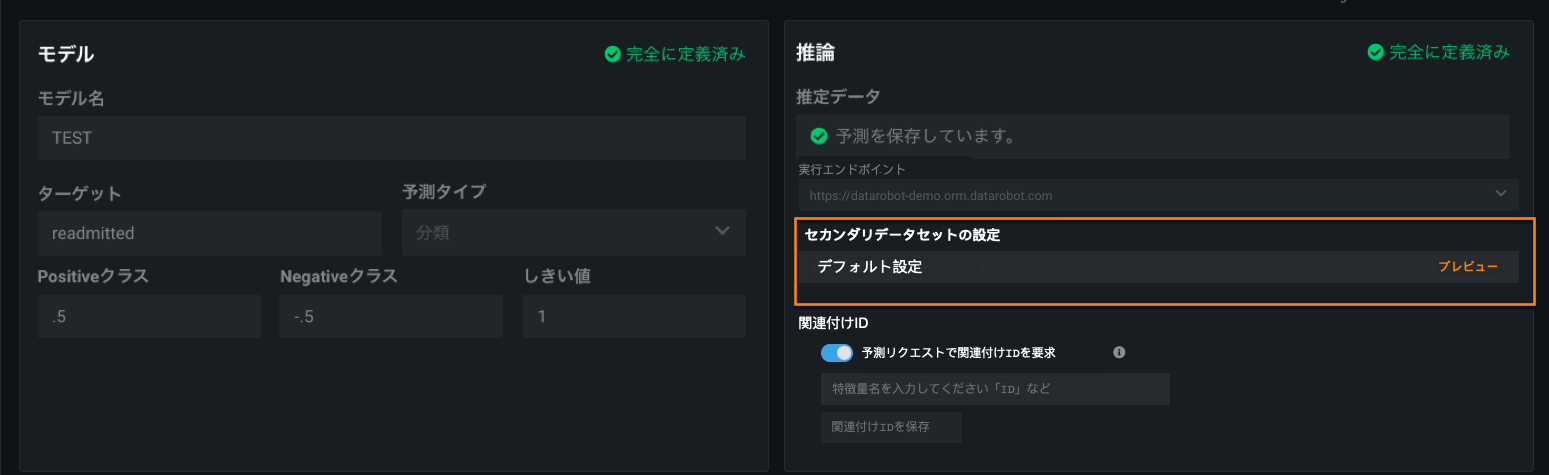The height and width of the screenshot is (475, 1549).
Task: Click the モデル名 field containing TEST
Action: click(x=391, y=138)
